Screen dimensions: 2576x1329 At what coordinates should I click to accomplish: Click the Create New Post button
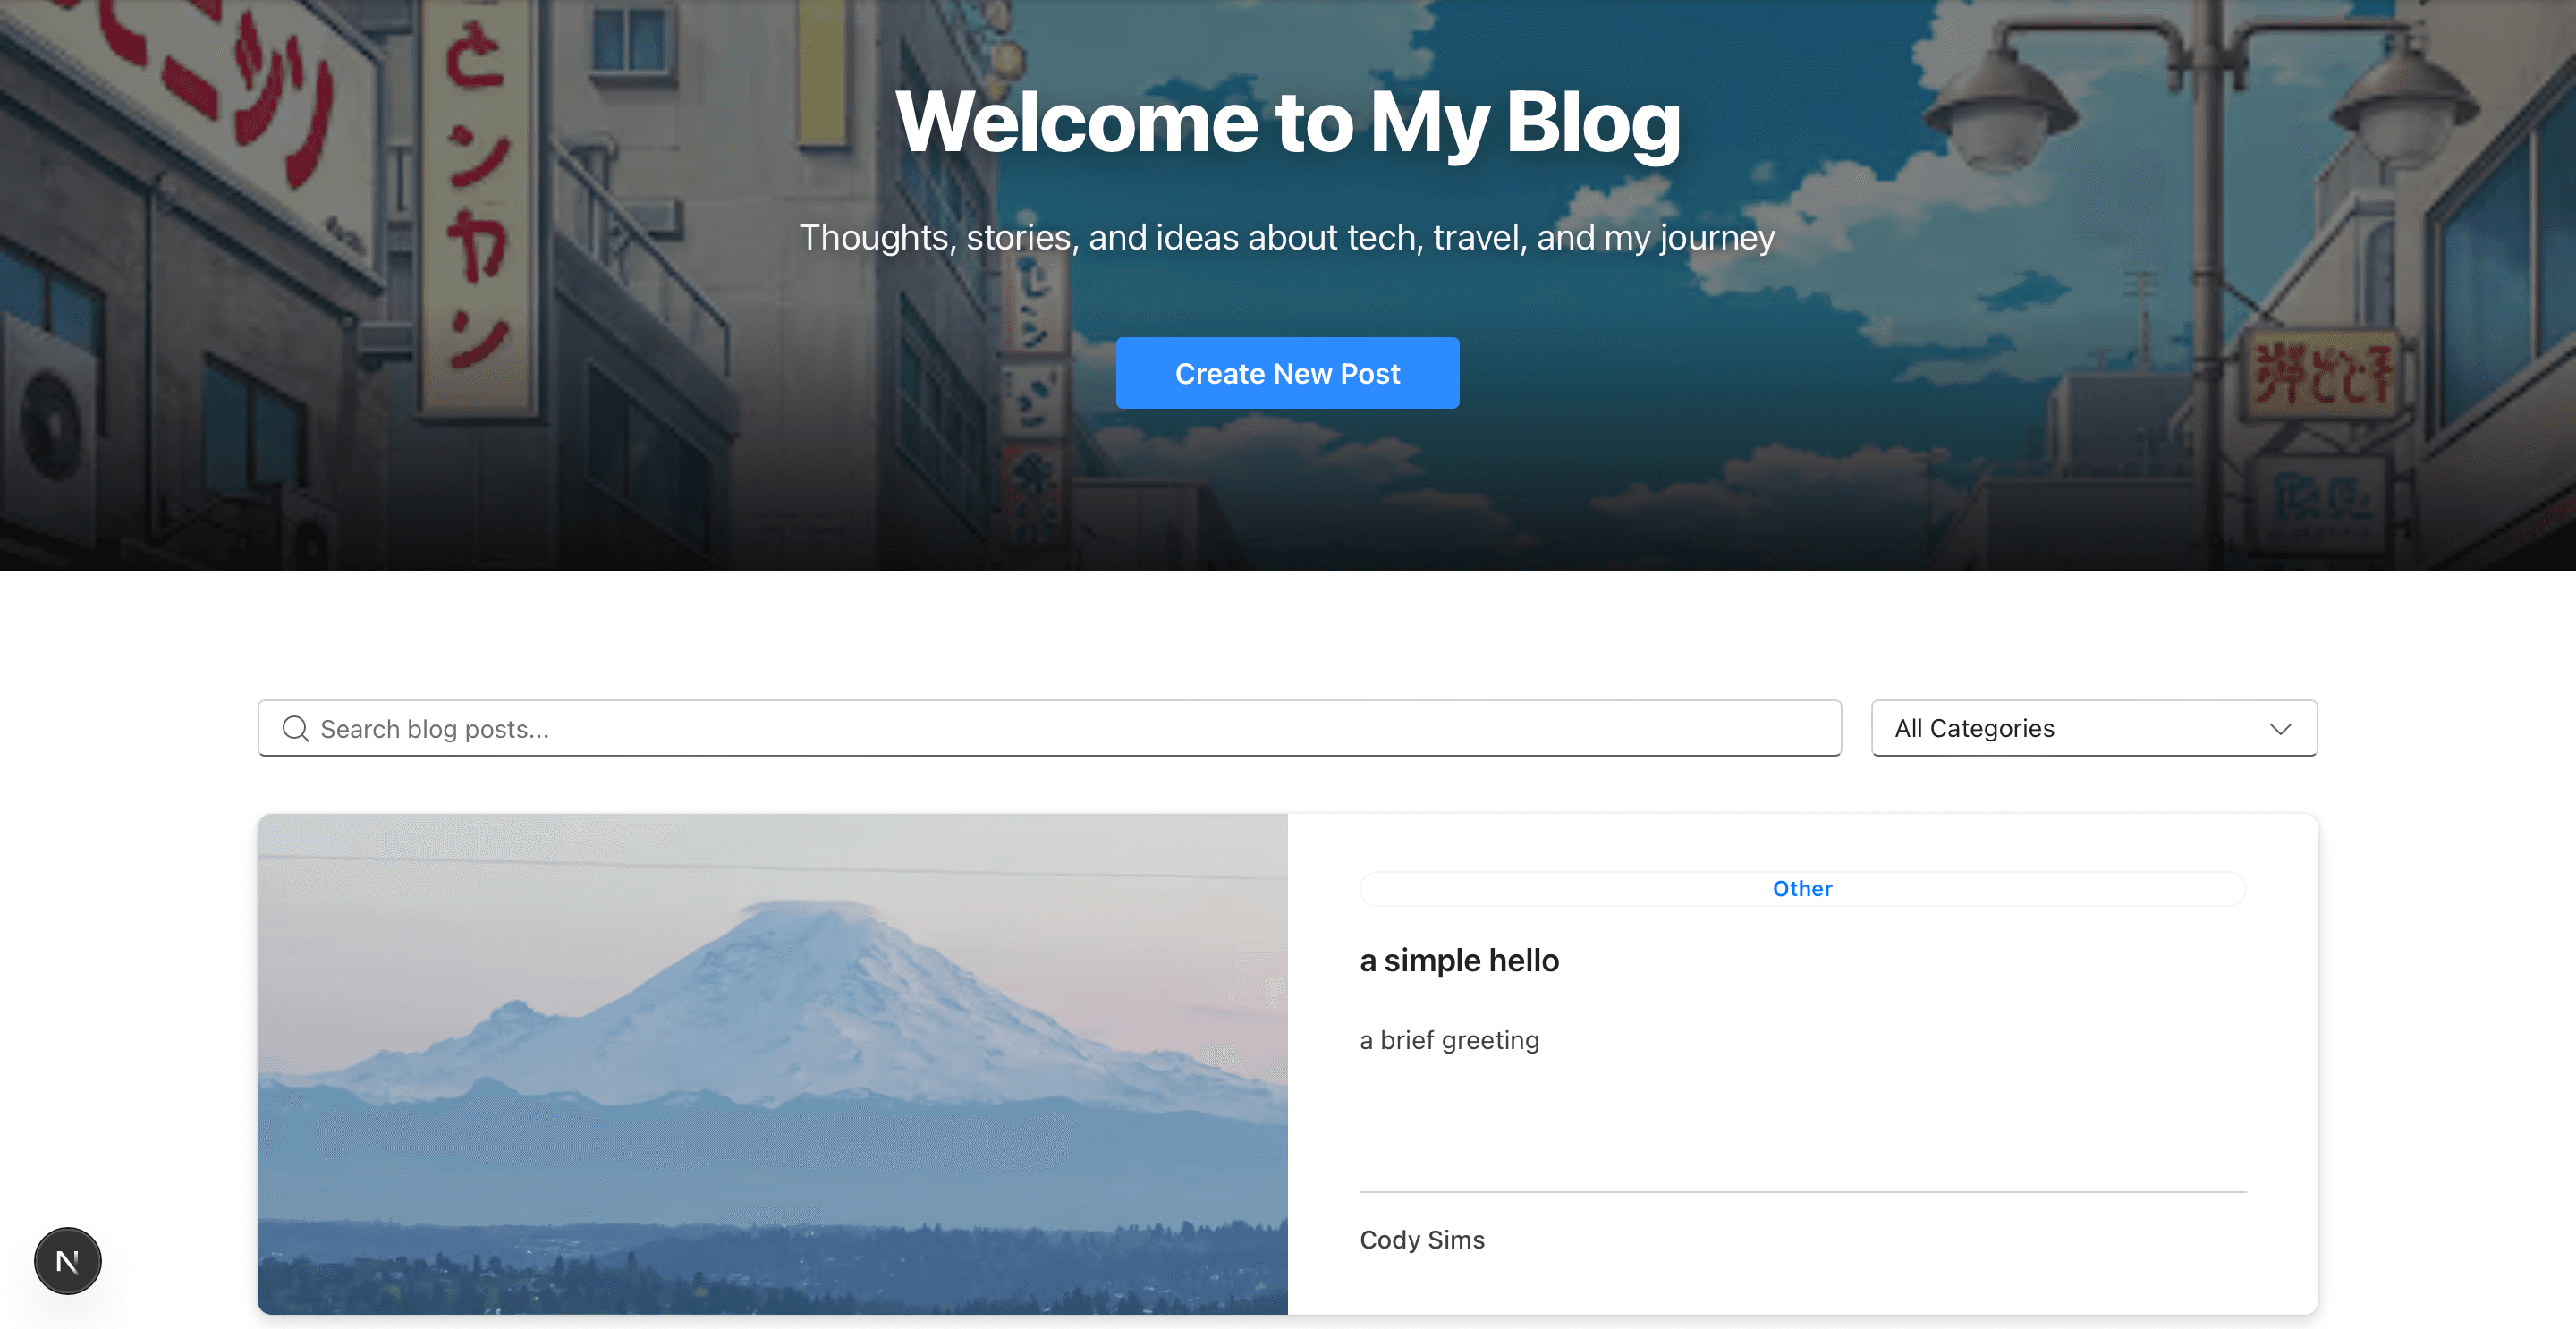tap(1287, 373)
